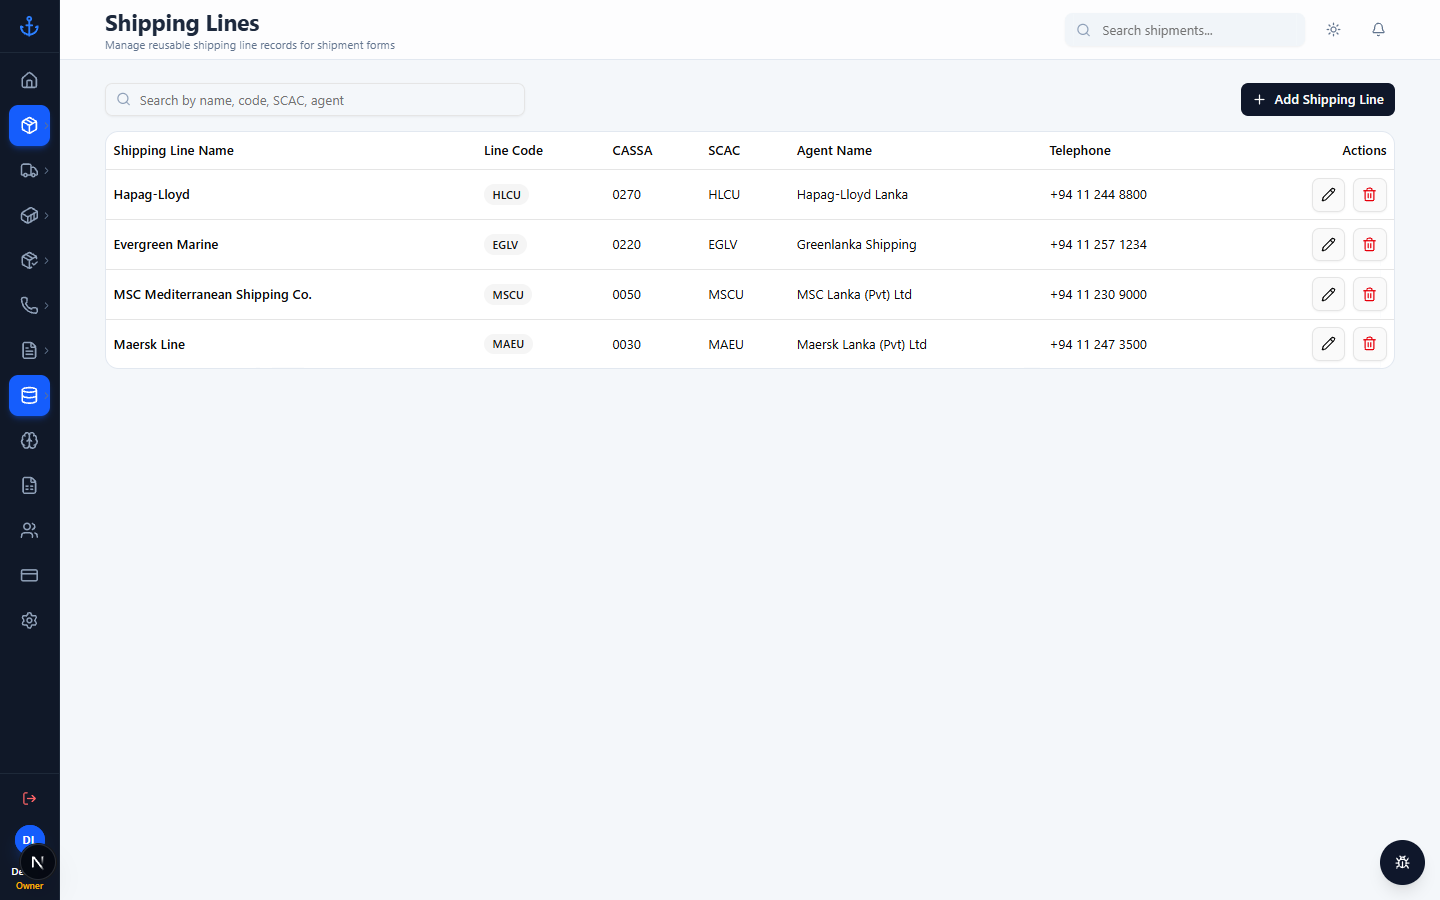Click the Hapag-Lloyd name cell
This screenshot has width=1440, height=900.
click(x=152, y=195)
